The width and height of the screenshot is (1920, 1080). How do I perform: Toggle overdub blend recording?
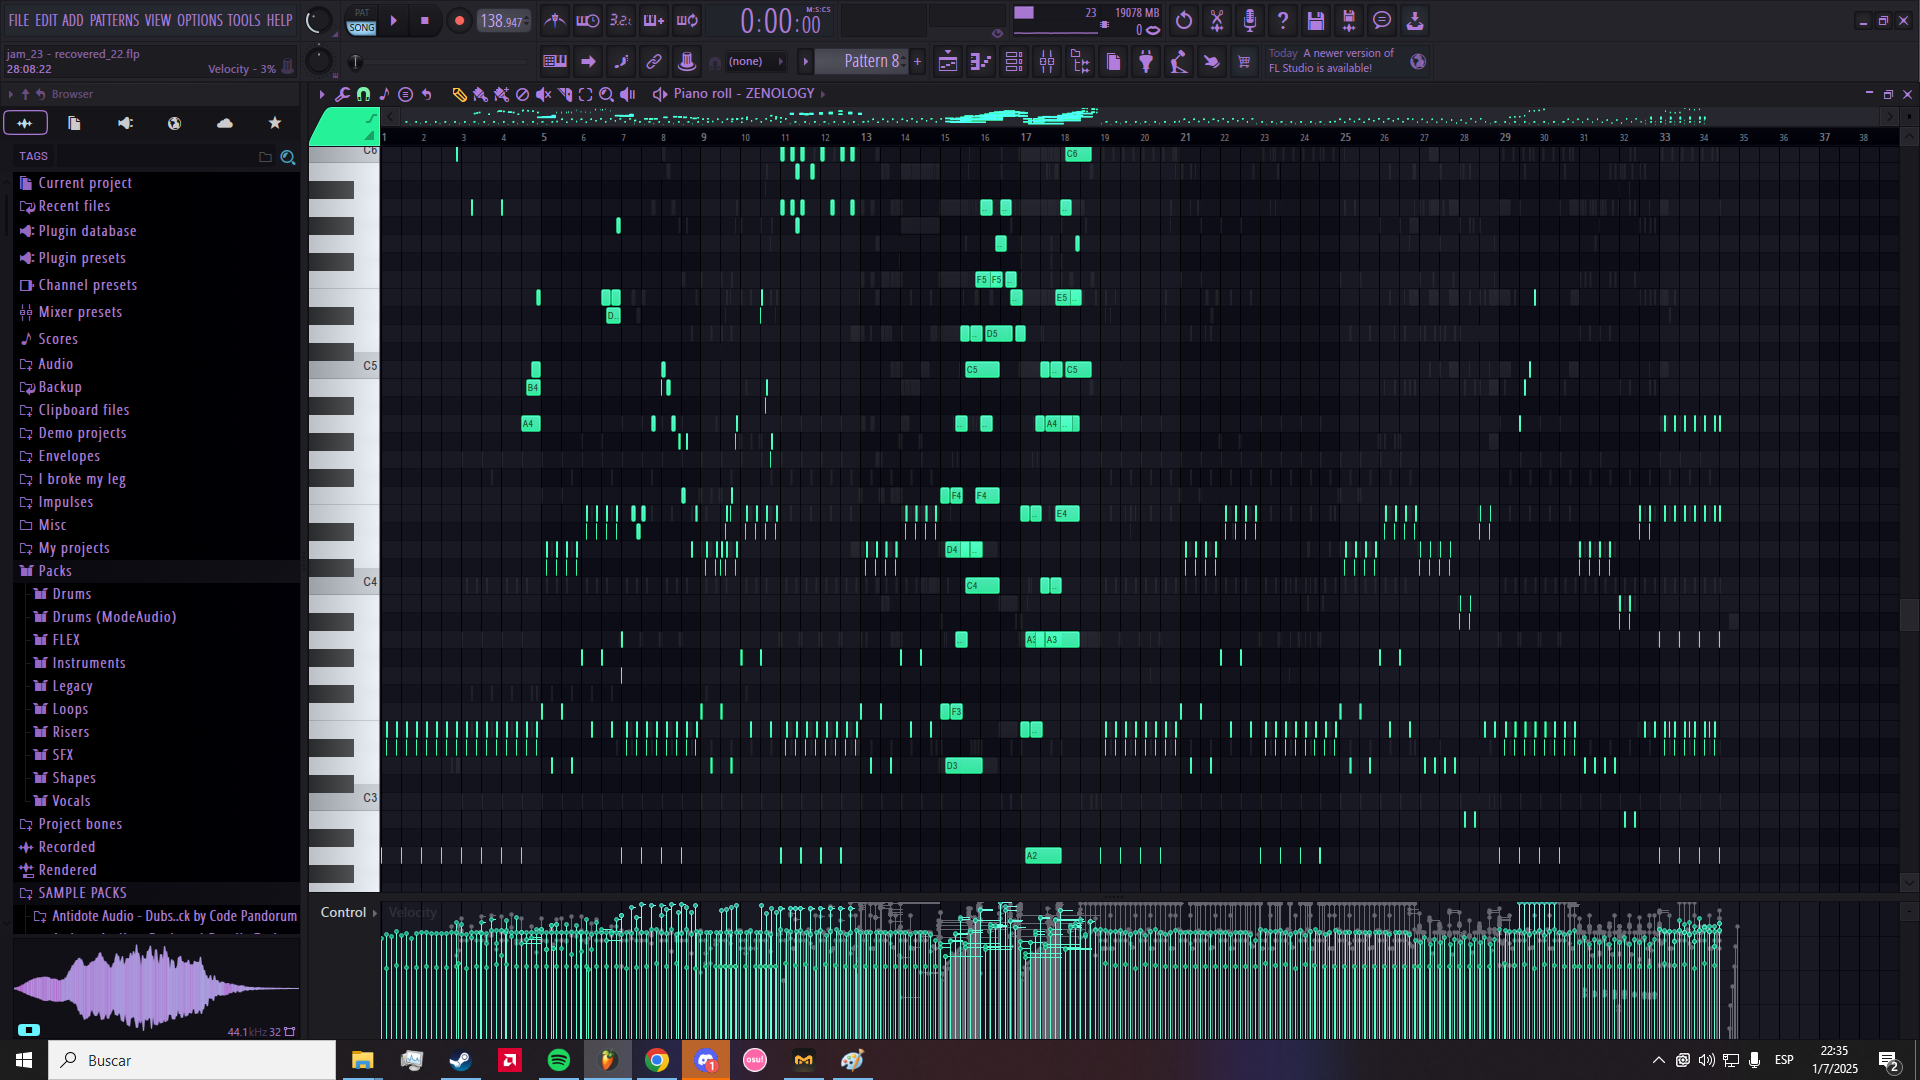(x=654, y=20)
